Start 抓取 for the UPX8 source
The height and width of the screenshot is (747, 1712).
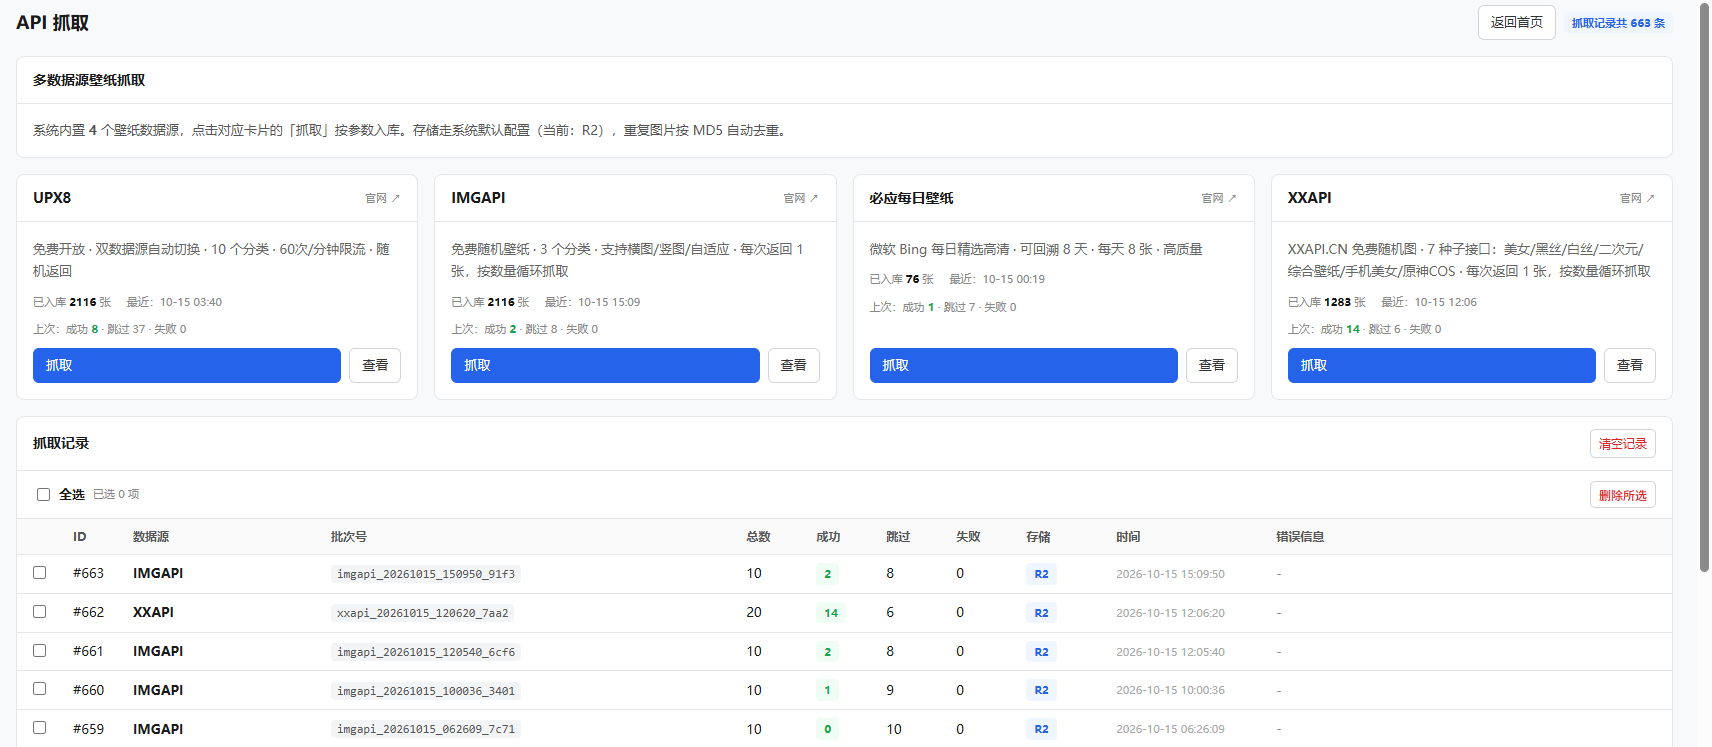(x=187, y=365)
